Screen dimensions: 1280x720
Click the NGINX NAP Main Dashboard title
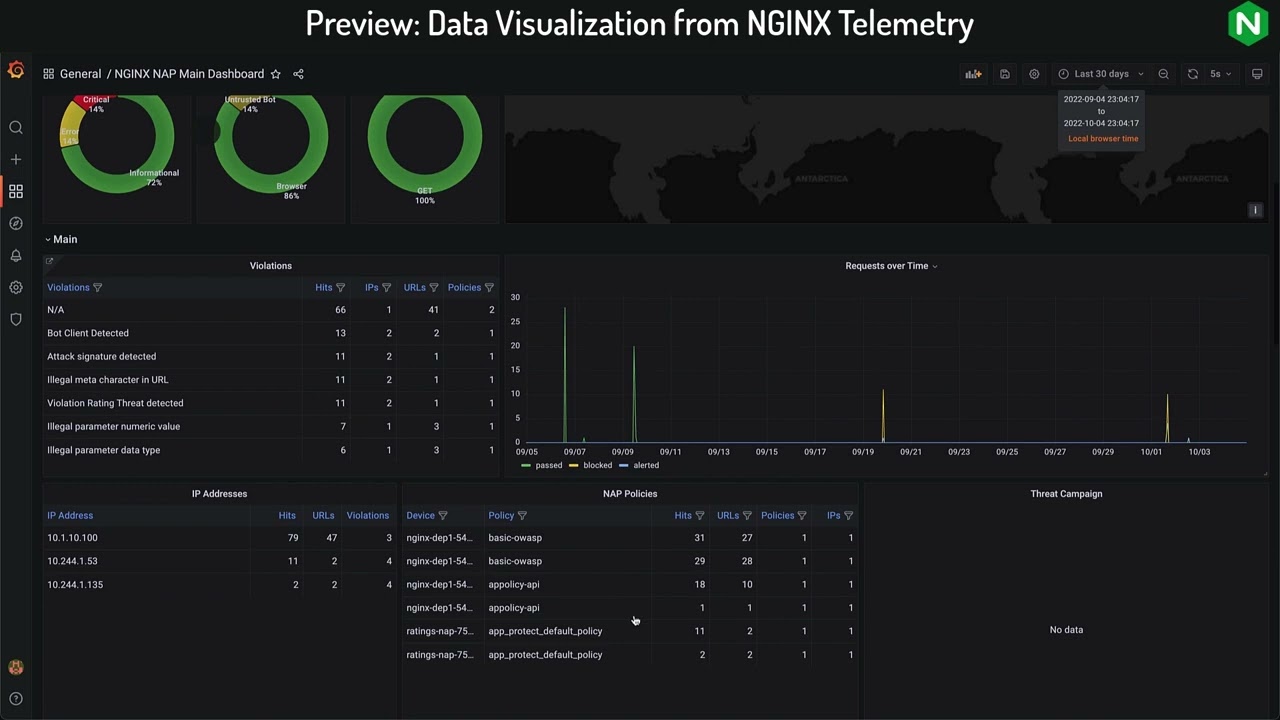189,74
